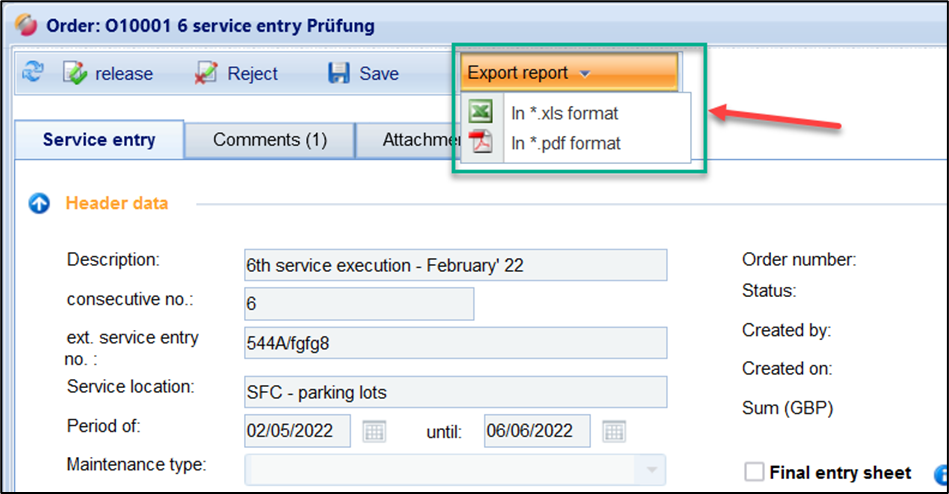This screenshot has height=494, width=949.
Task: Collapse the Header data section
Action: [39, 203]
